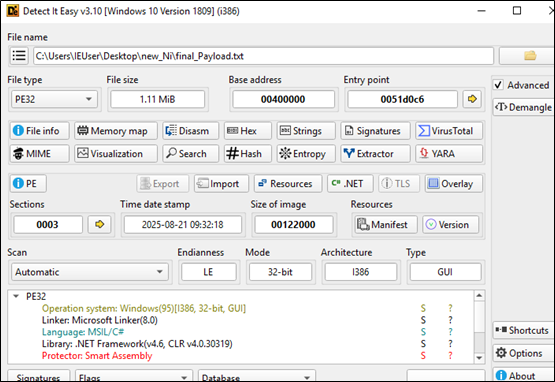
Task: View the Version resource
Action: click(x=450, y=224)
